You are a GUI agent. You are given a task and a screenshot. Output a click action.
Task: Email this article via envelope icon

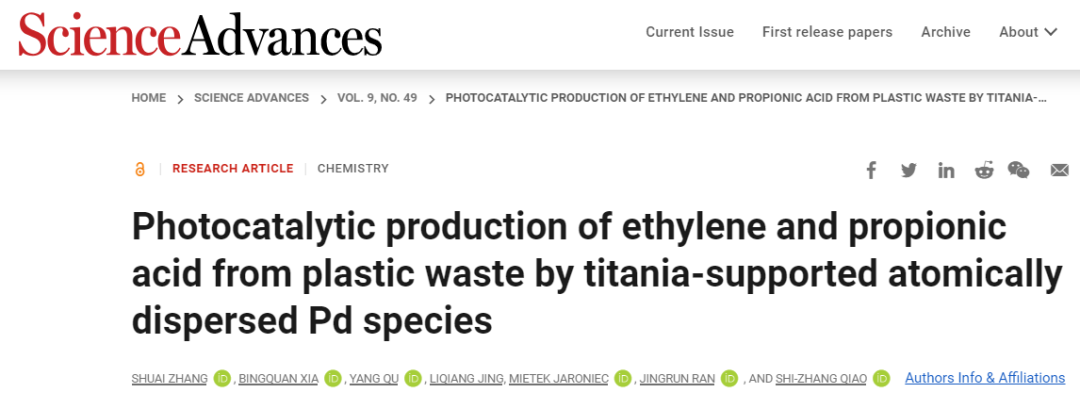point(1059,170)
